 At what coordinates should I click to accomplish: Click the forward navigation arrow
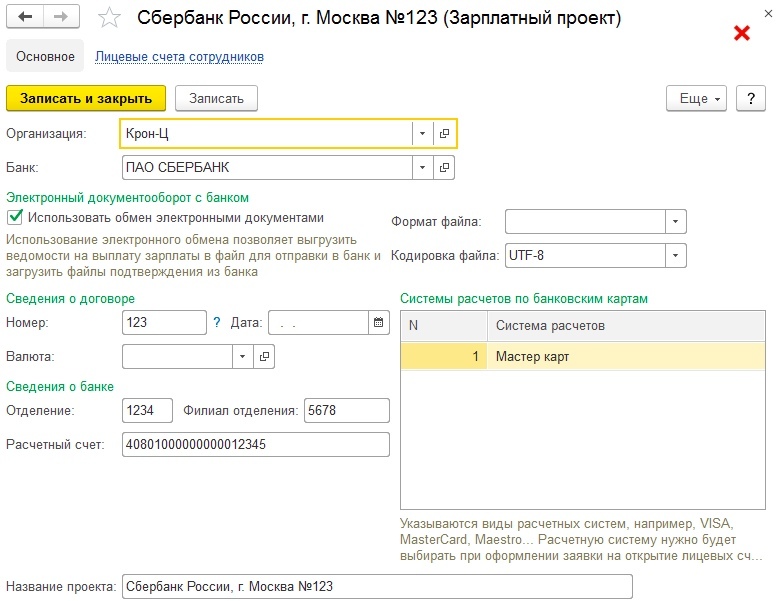(x=61, y=18)
